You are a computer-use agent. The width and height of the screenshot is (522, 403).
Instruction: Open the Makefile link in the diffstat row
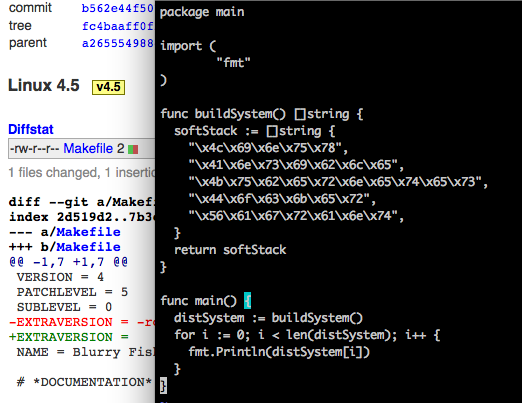pyautogui.click(x=88, y=148)
